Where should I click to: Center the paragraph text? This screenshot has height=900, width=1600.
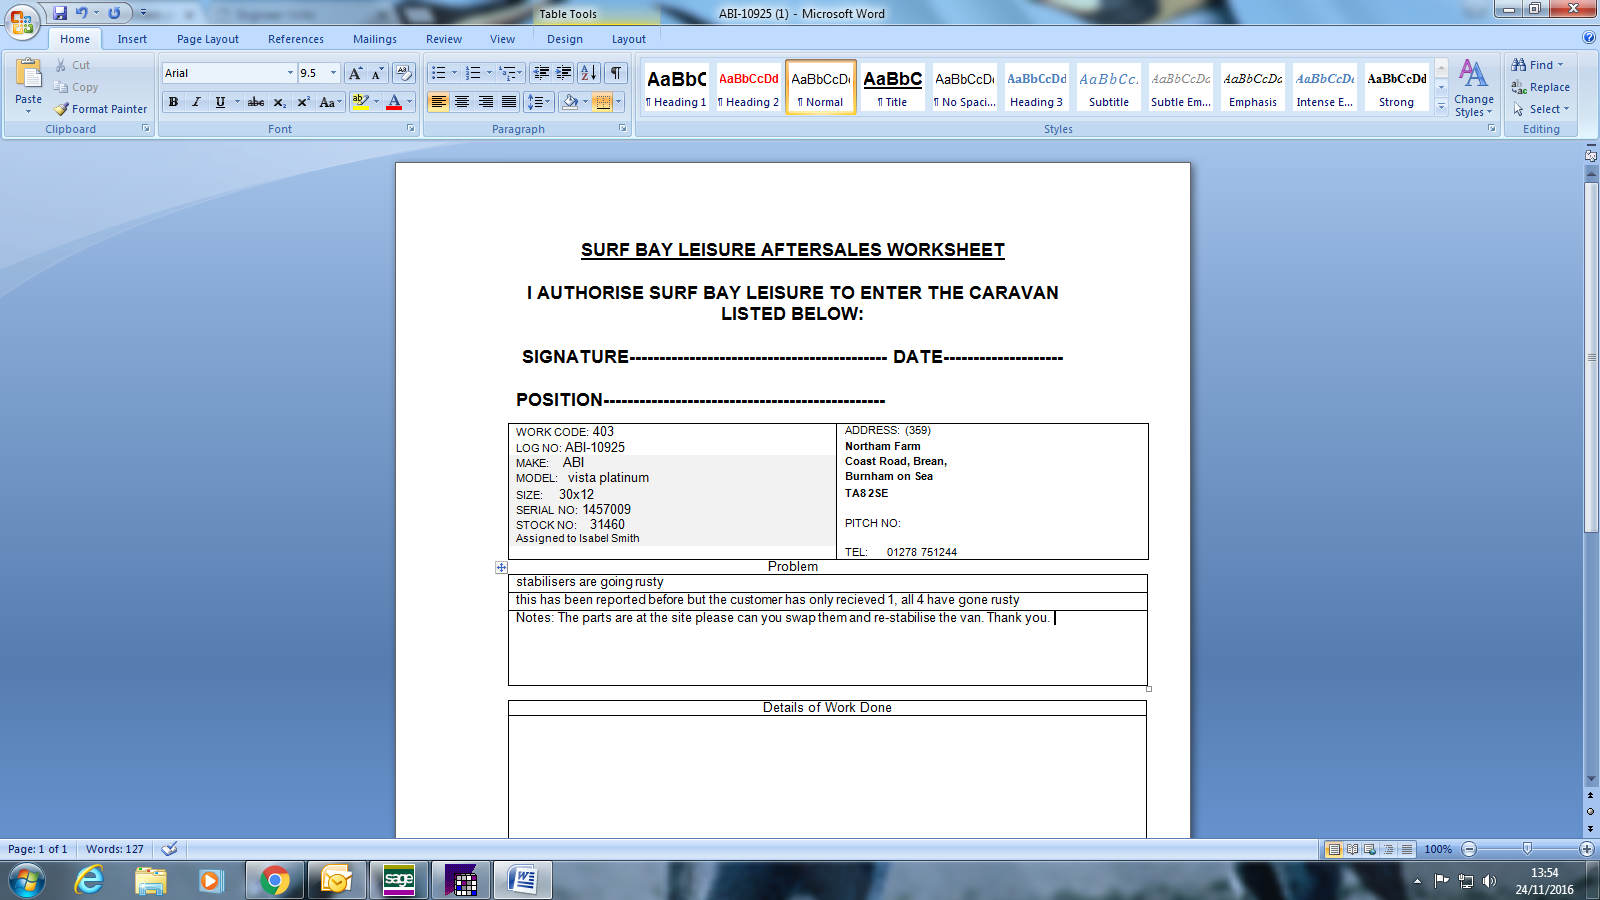click(x=462, y=102)
